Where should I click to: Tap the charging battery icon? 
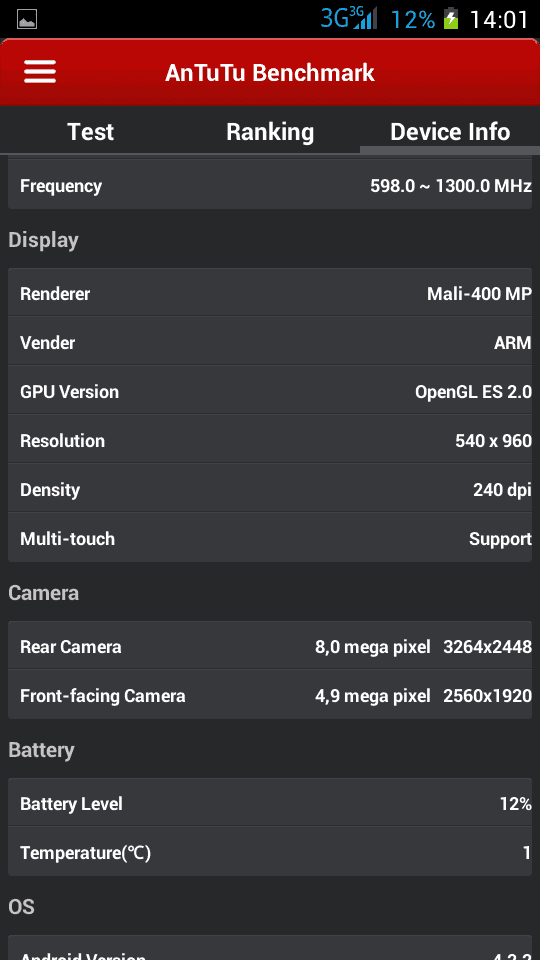pos(451,18)
